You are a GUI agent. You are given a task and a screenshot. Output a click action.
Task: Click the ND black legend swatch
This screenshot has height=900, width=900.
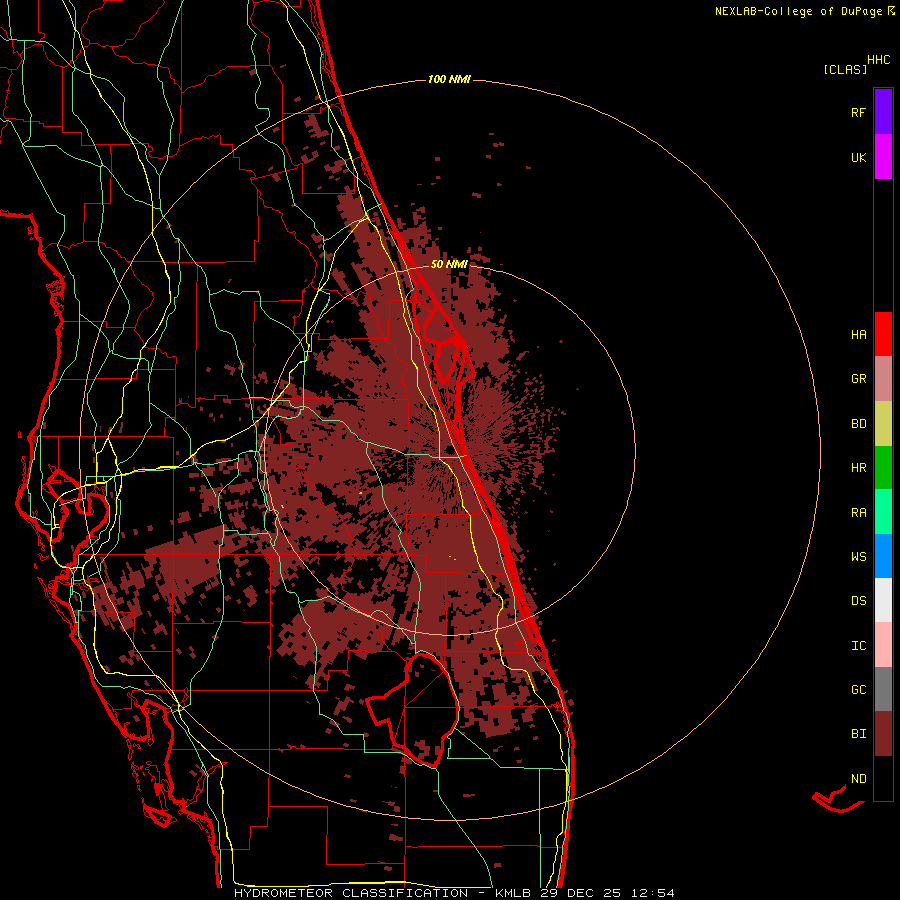point(883,778)
